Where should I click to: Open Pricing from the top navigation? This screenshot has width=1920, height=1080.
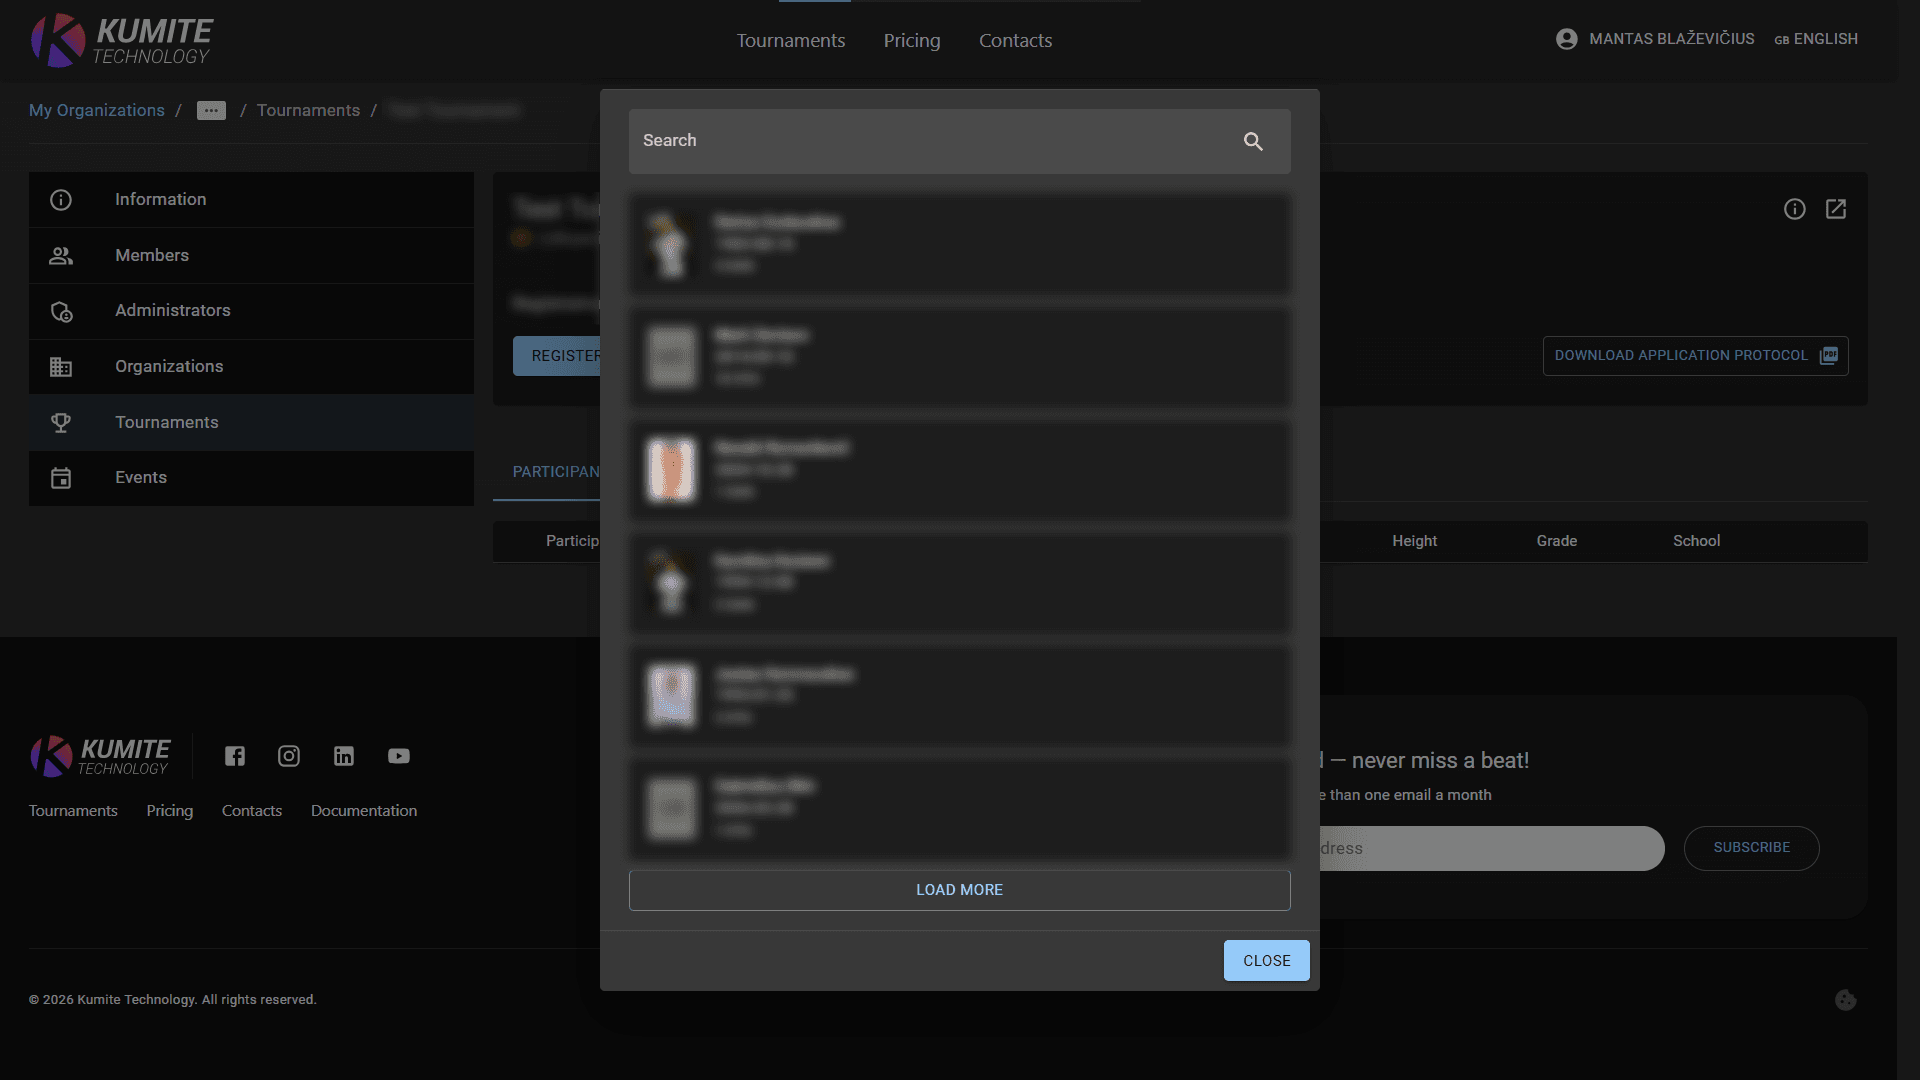(x=911, y=40)
